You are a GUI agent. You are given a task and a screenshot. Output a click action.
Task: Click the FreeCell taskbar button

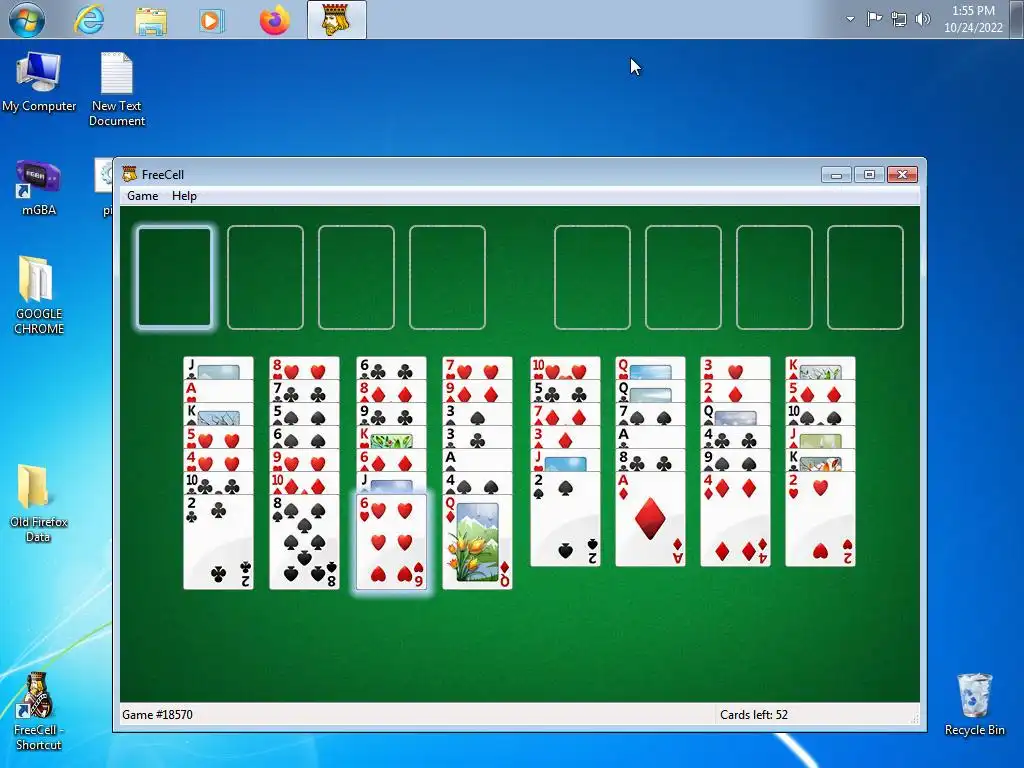tap(336, 20)
